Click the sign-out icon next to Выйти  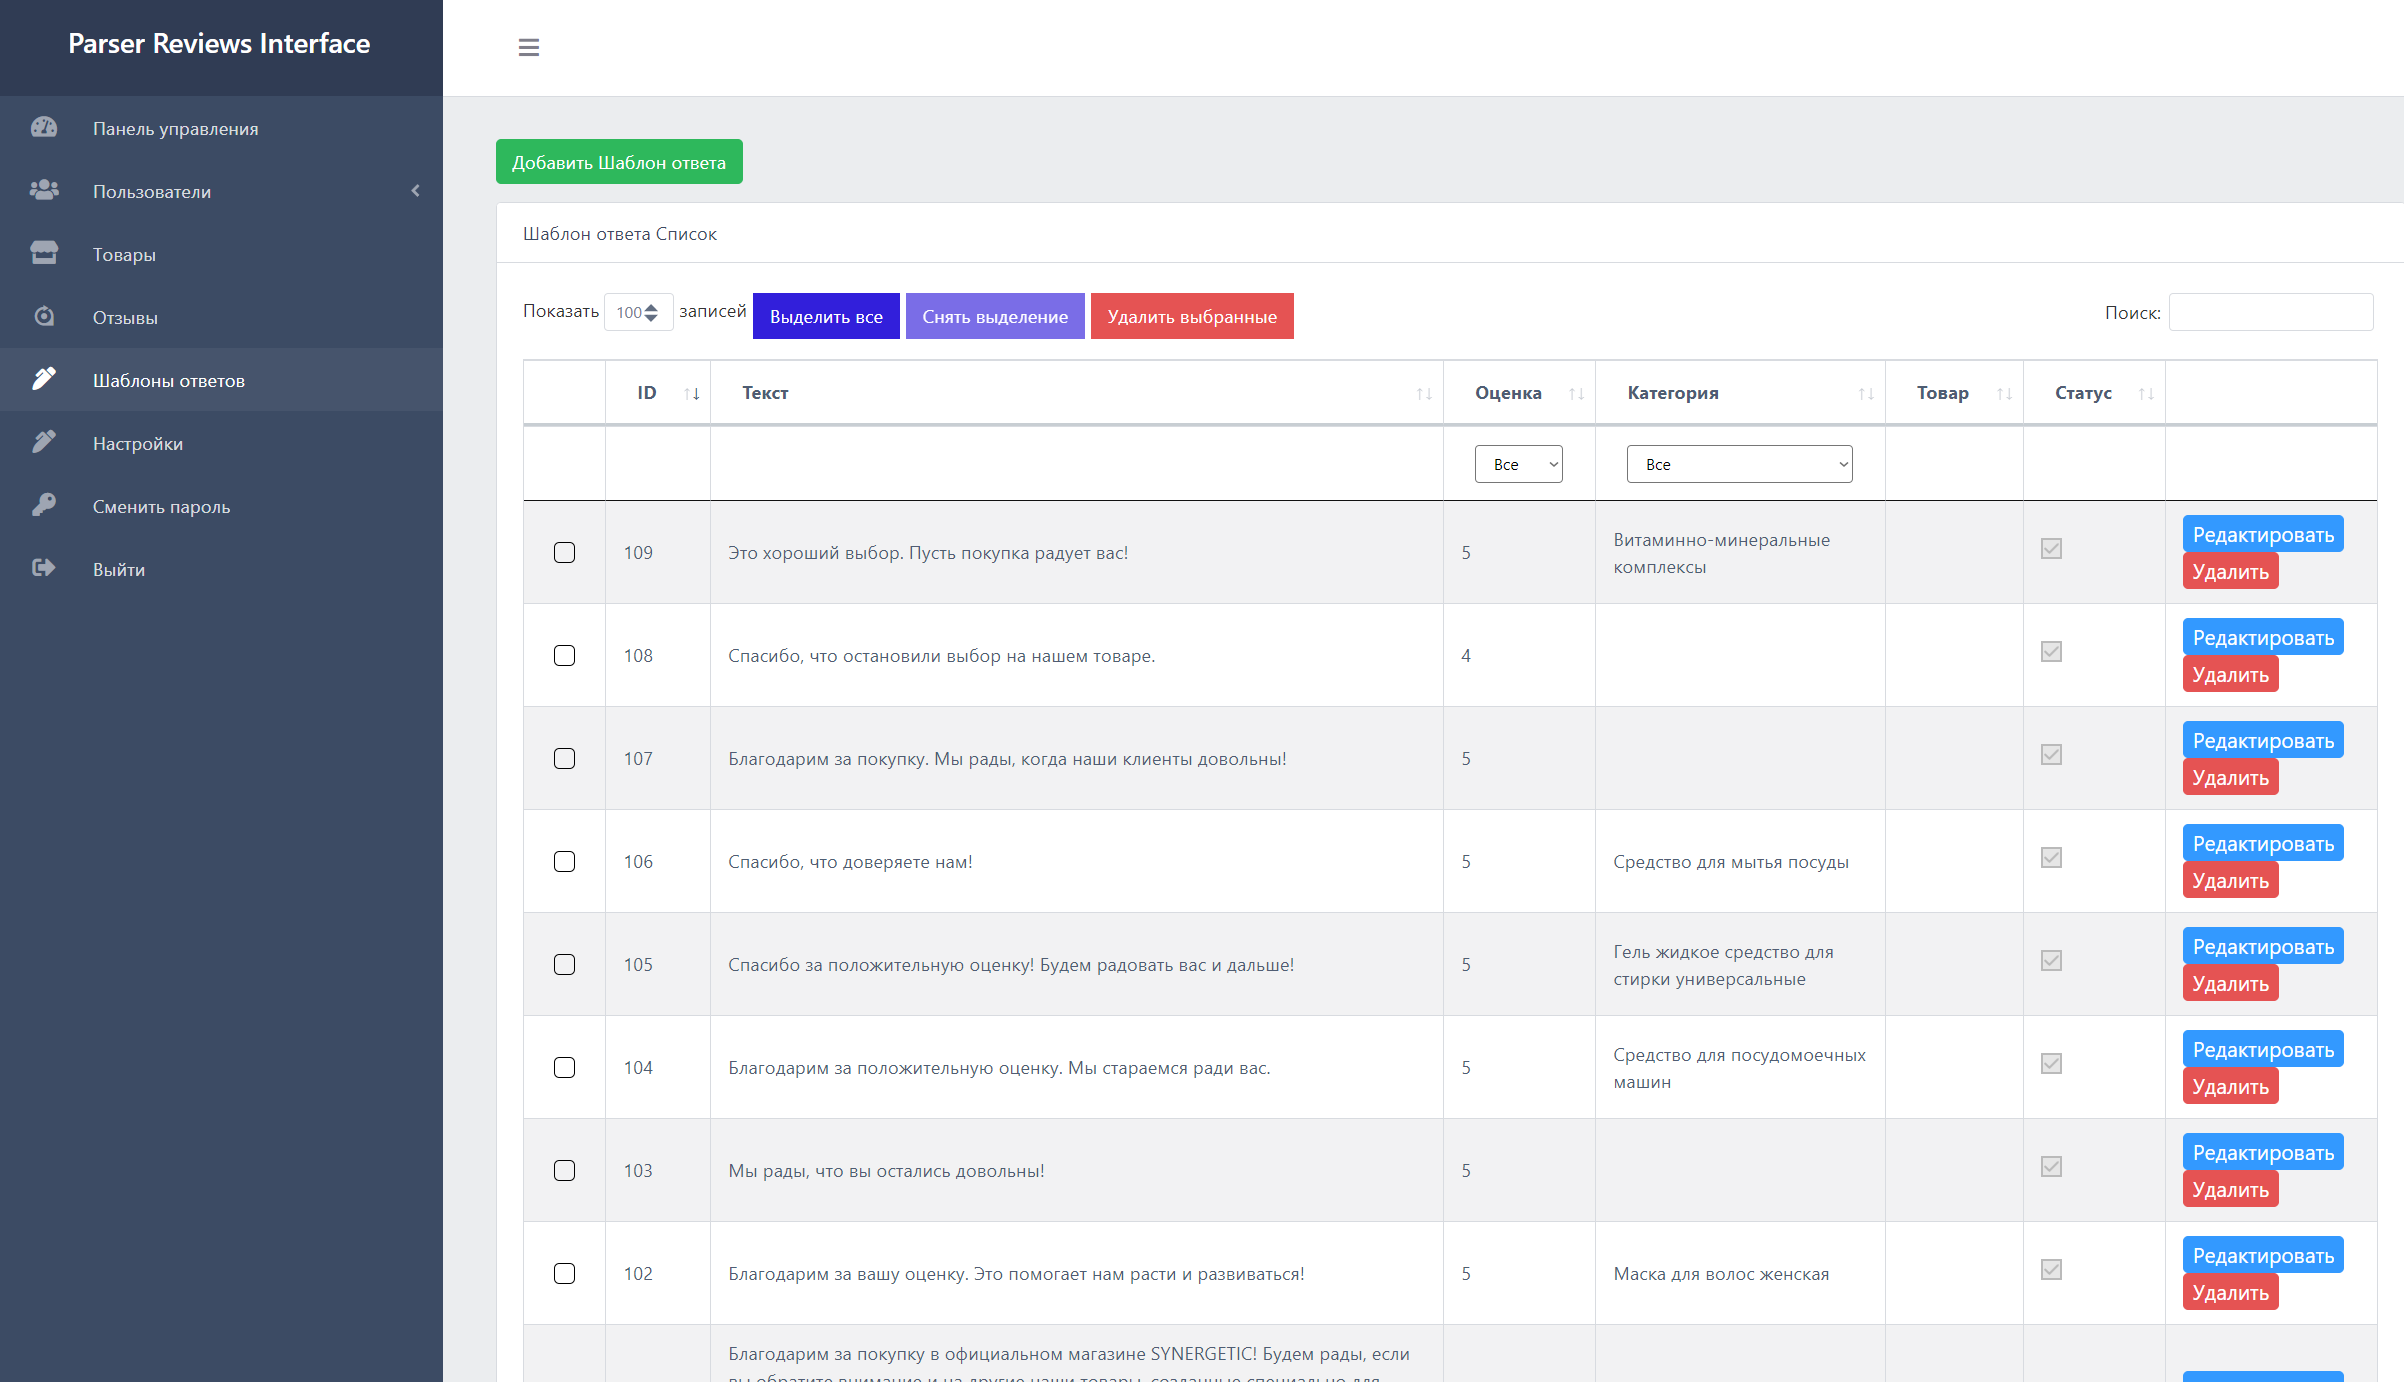pyautogui.click(x=44, y=569)
